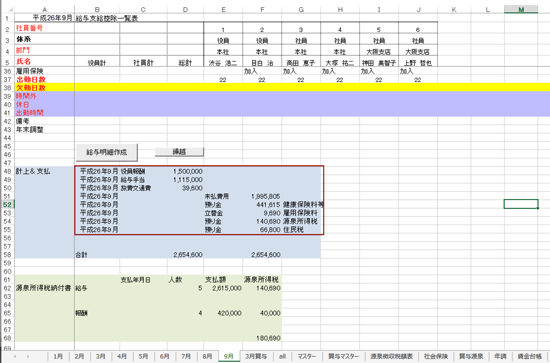Click the 体系 label cell

(x=45, y=39)
